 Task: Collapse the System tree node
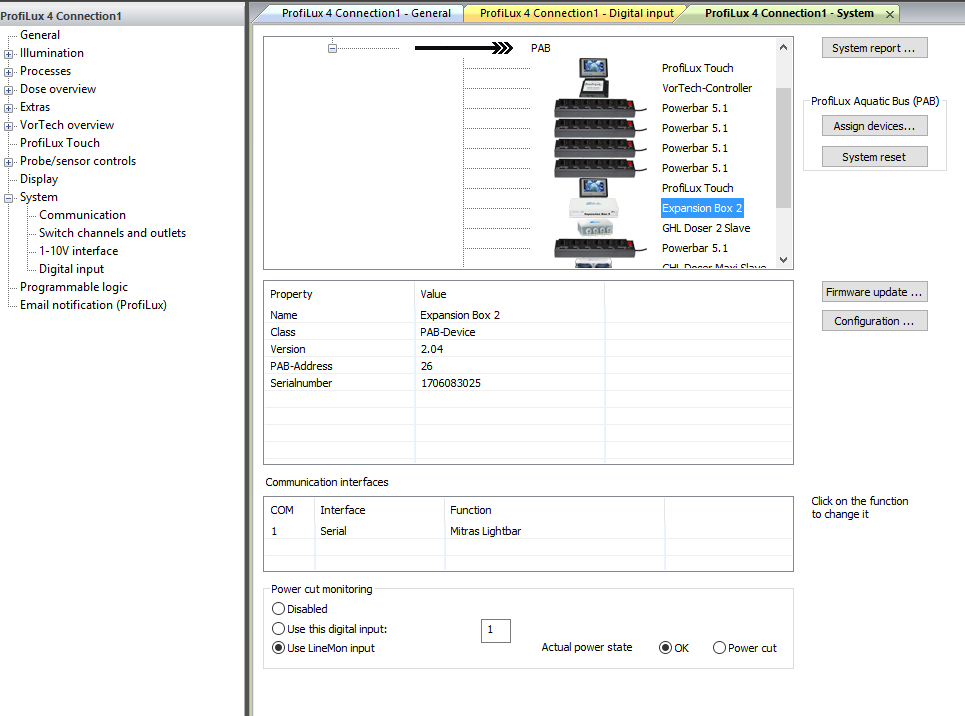coord(9,198)
